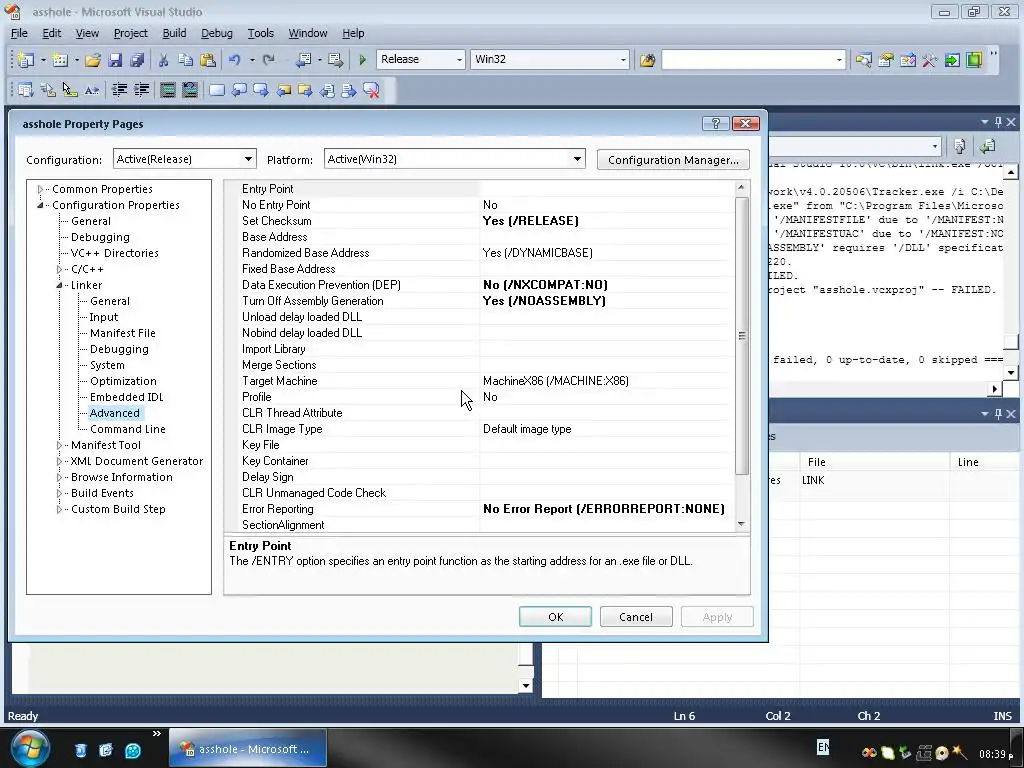Click the Save All icon
Image resolution: width=1024 pixels, height=768 pixels.
(136, 60)
